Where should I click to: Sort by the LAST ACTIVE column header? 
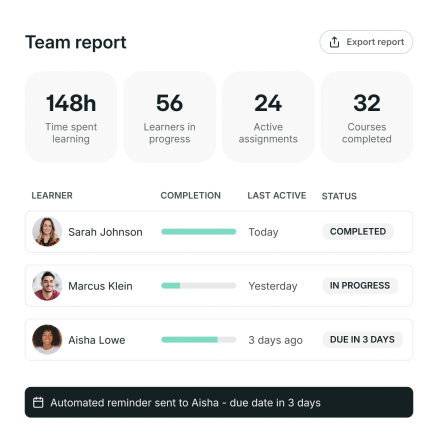pyautogui.click(x=277, y=195)
